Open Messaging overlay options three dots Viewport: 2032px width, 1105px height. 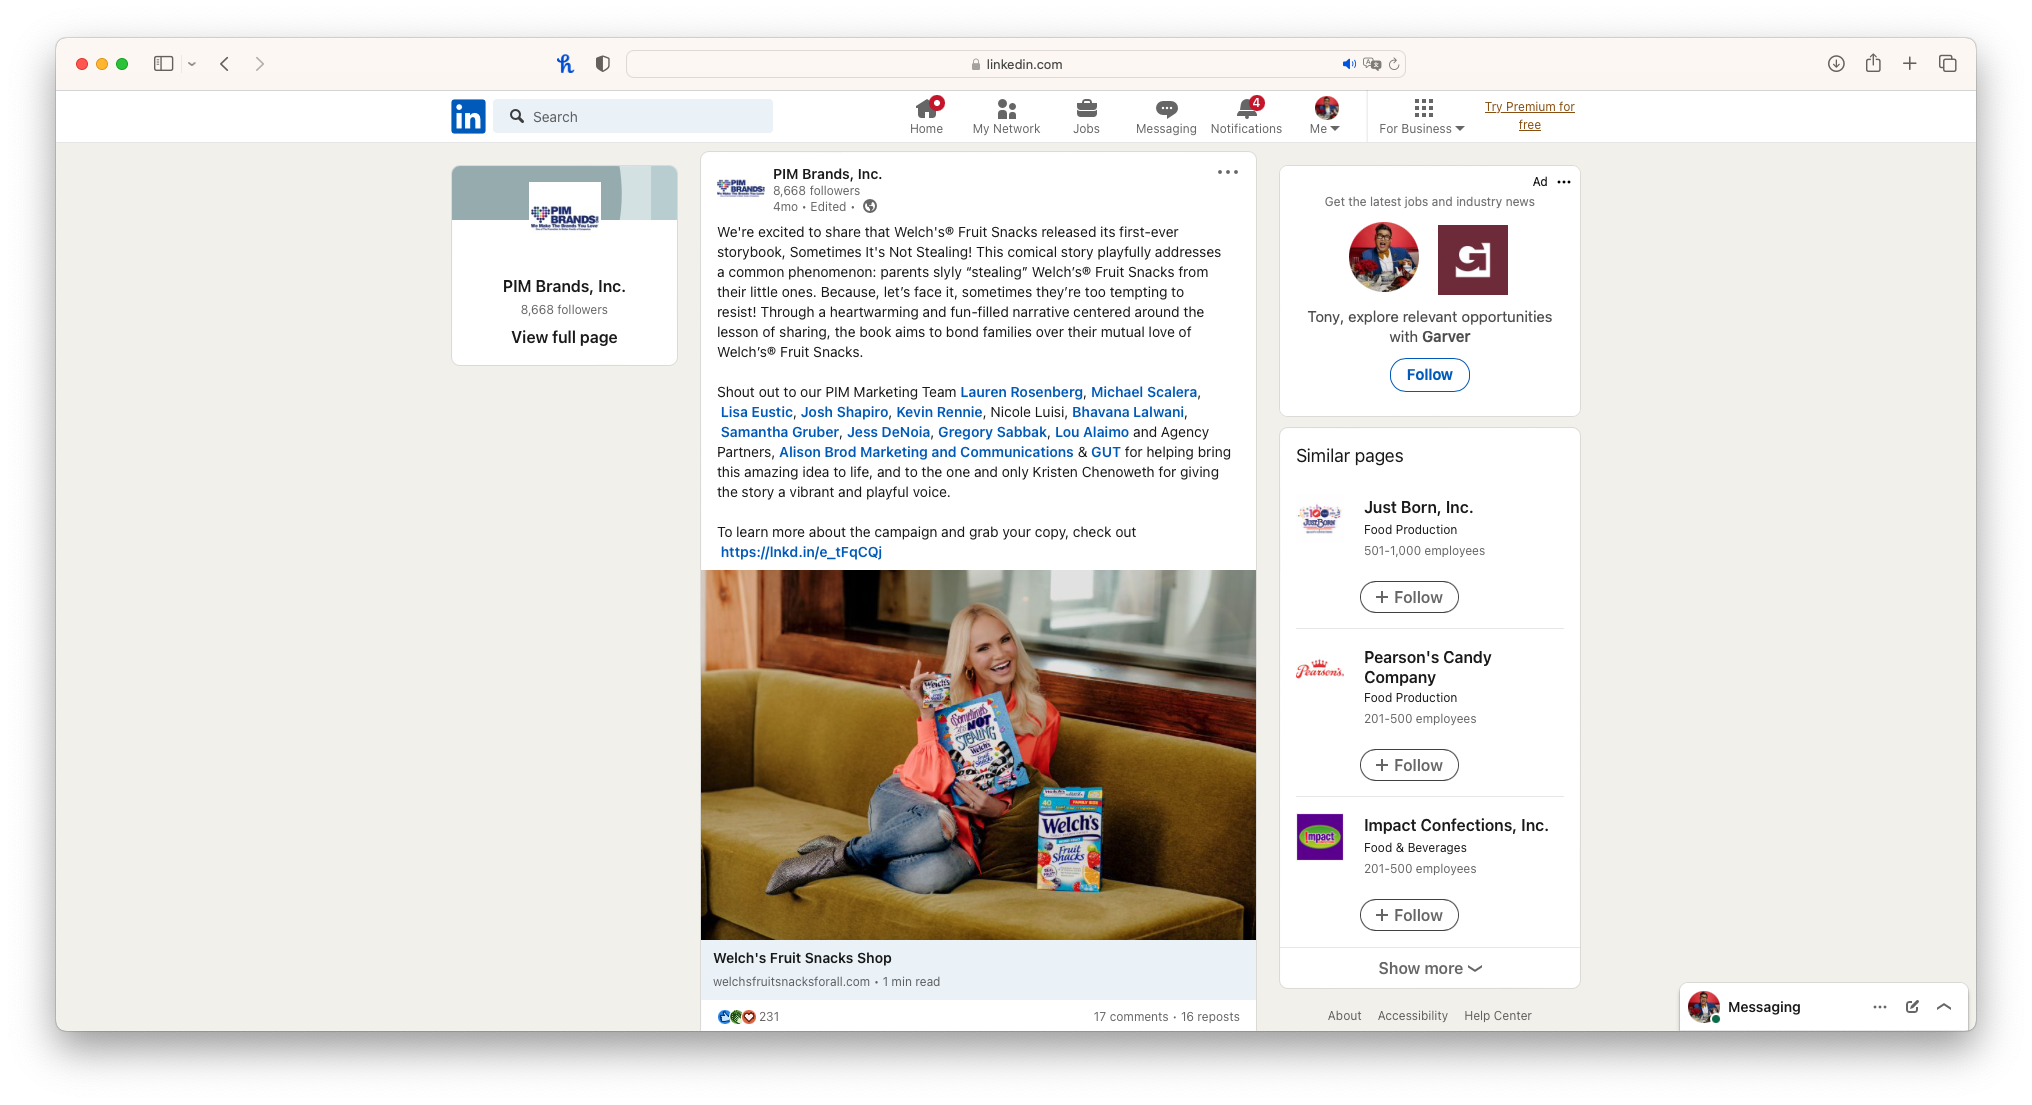pos(1880,1007)
